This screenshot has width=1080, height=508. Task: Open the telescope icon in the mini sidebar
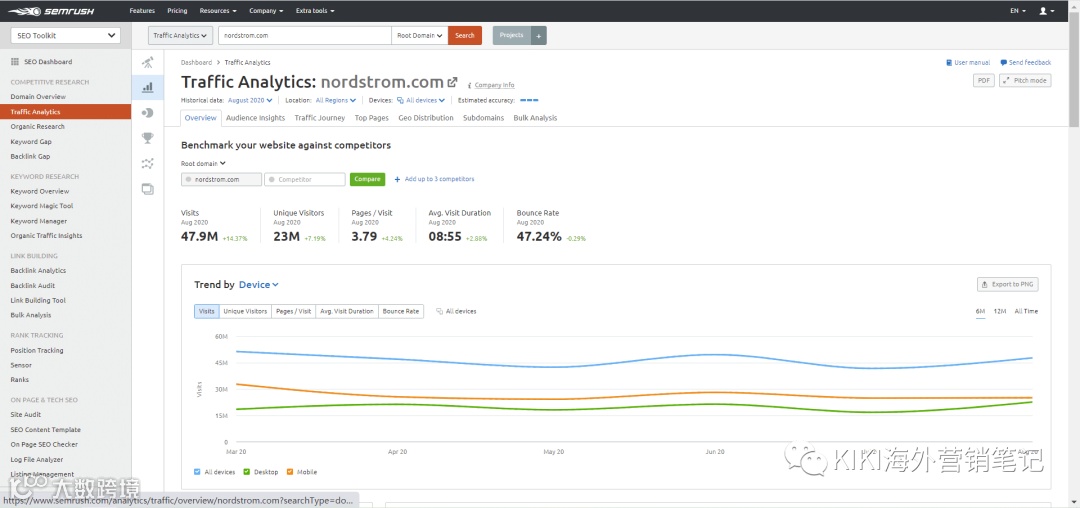(147, 63)
